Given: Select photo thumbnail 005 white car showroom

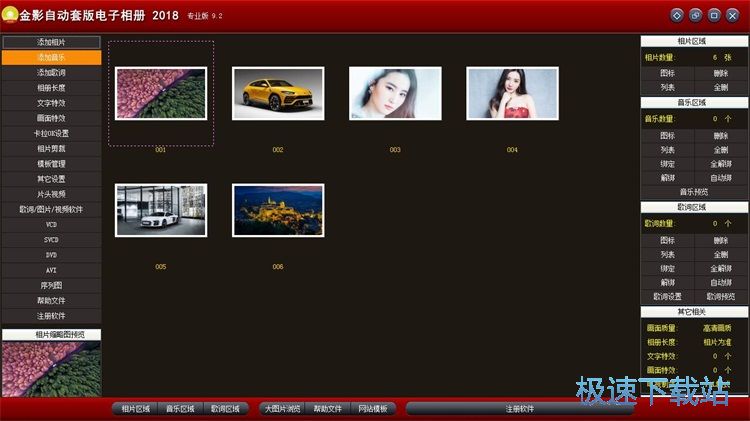Looking at the screenshot, I should [x=161, y=210].
